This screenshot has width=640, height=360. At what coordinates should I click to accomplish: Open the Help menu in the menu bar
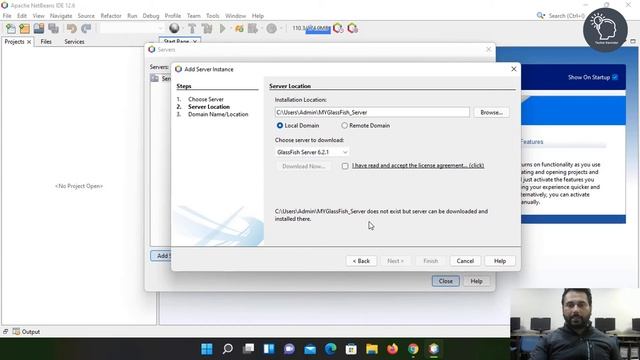pos(258,16)
